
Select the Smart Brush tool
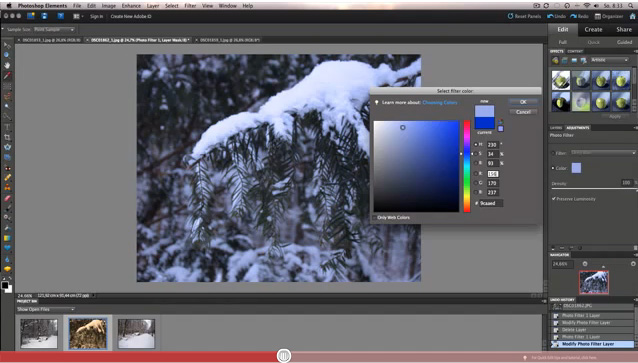7,218
